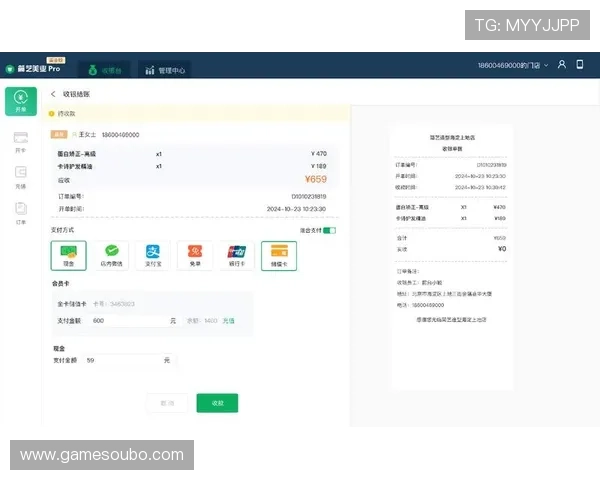Screen dimensions: 600x480
Task: Click the mobile phone icon in header
Action: (x=580, y=64)
